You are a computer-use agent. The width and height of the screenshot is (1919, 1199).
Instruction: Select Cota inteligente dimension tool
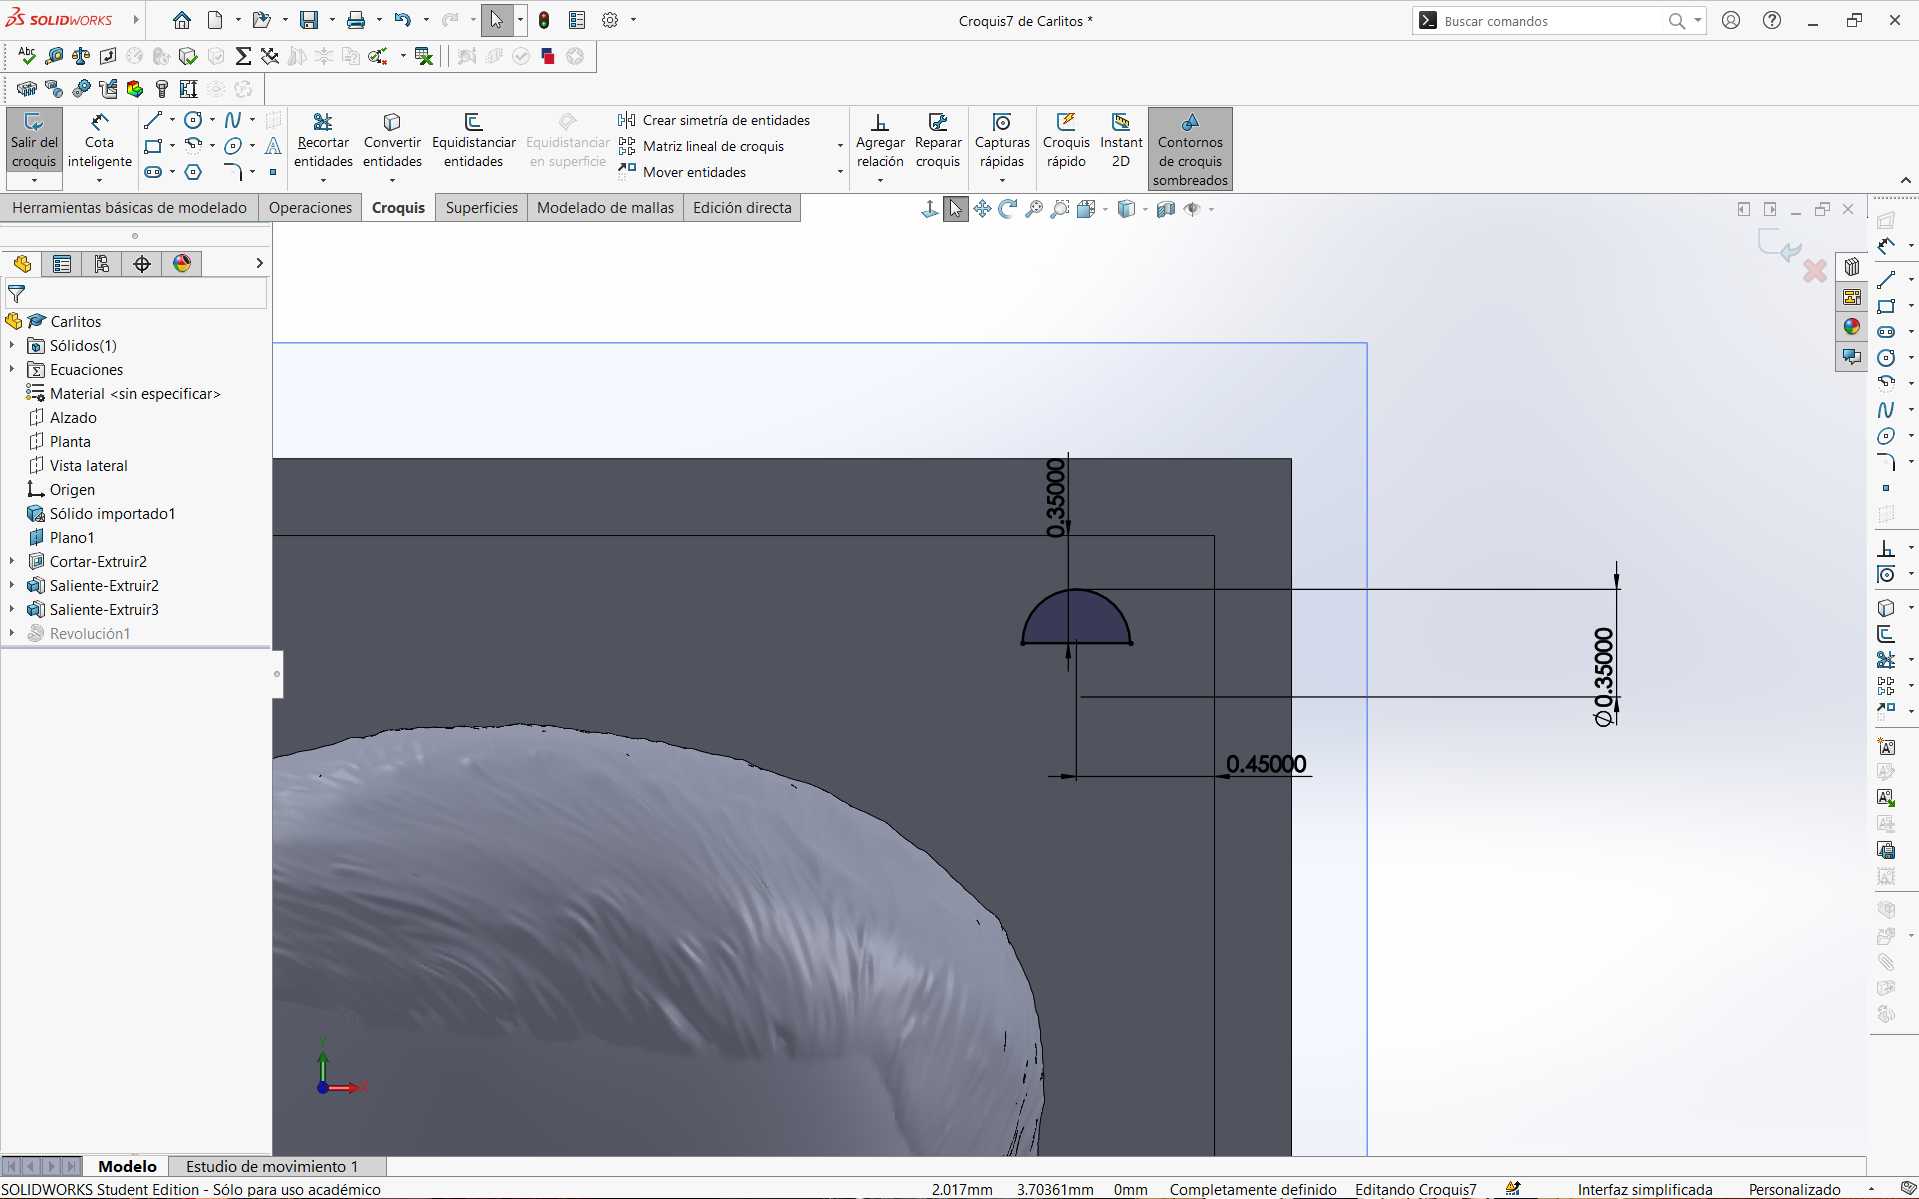point(99,141)
